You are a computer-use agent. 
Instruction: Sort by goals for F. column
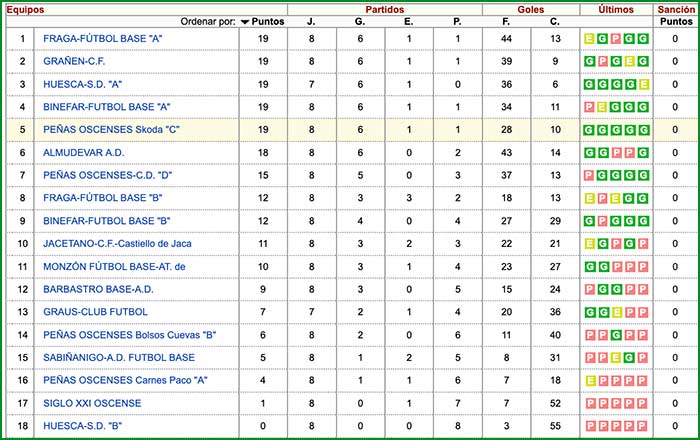(505, 21)
